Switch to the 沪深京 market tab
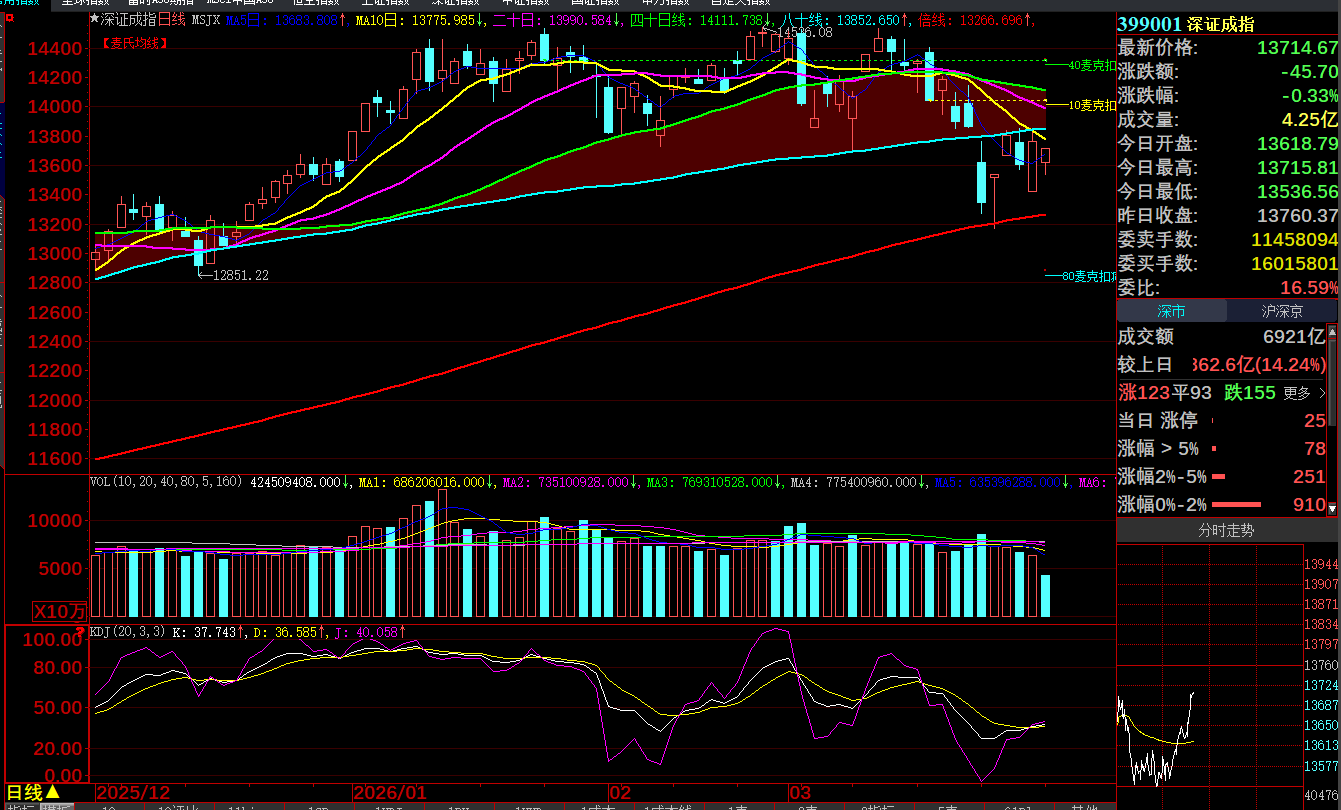The image size is (1341, 810). tap(1283, 311)
